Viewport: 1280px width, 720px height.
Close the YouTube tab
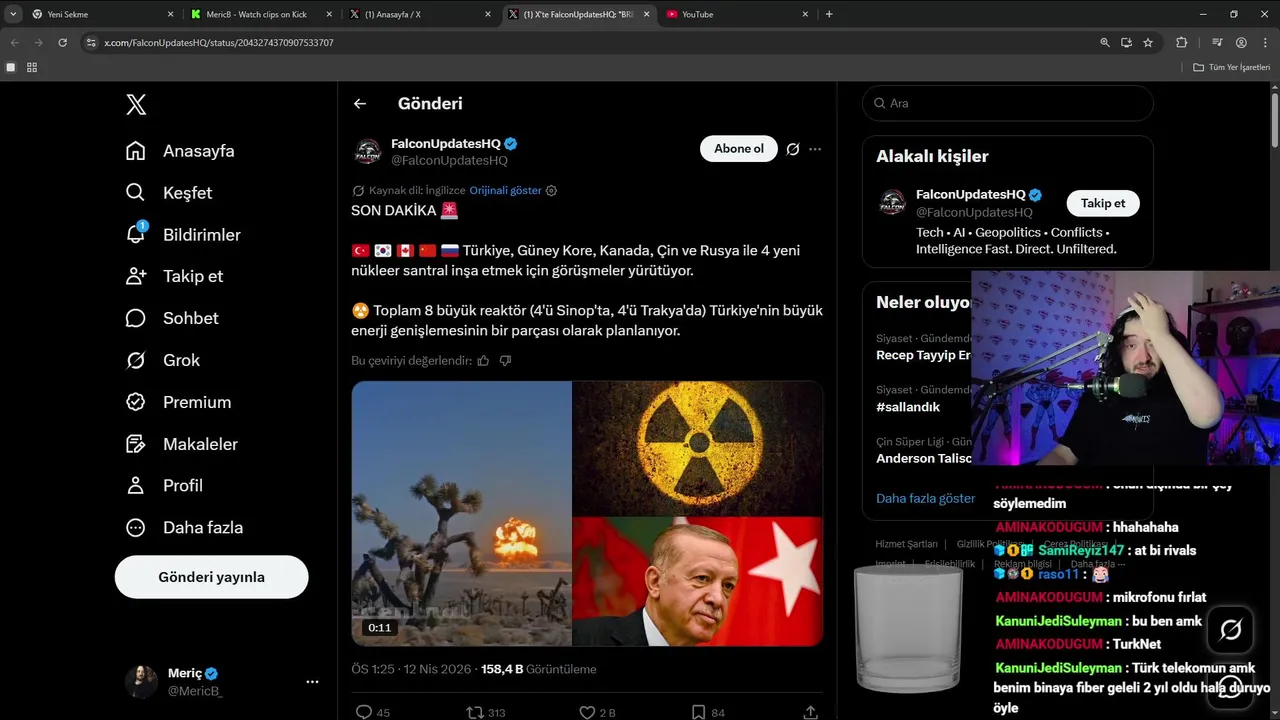pyautogui.click(x=805, y=14)
